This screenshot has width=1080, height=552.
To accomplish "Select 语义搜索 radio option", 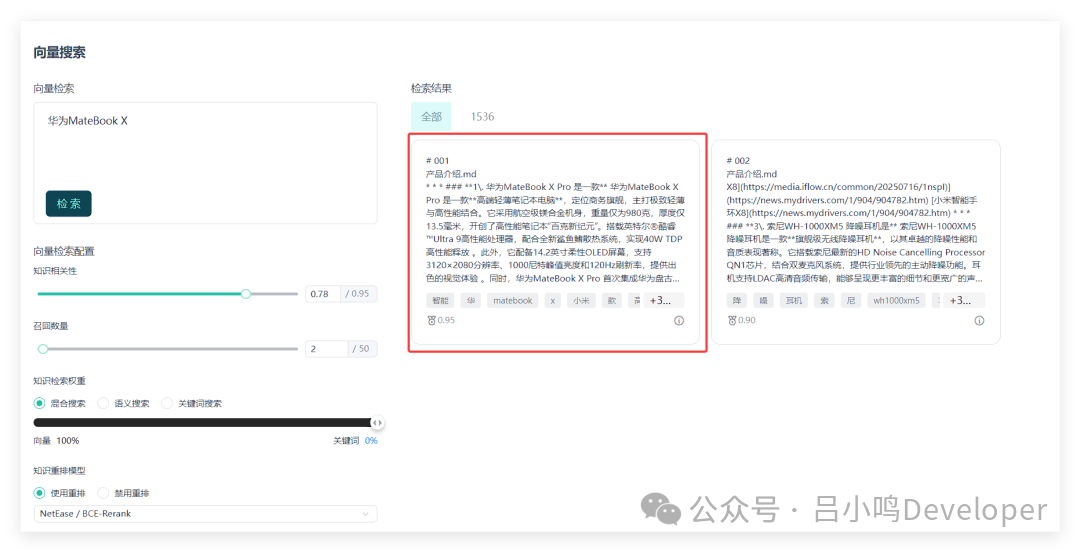I will point(103,403).
